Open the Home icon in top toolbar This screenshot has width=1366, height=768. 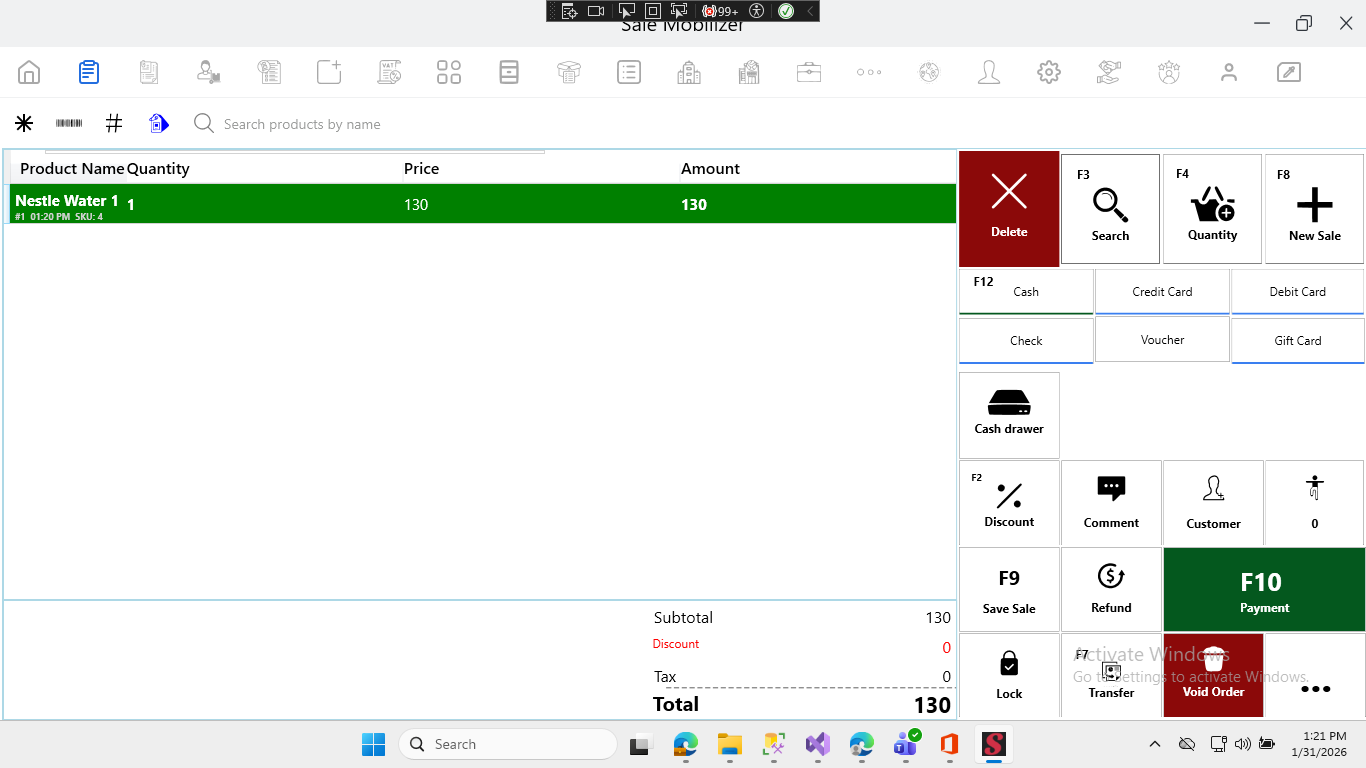[x=29, y=72]
